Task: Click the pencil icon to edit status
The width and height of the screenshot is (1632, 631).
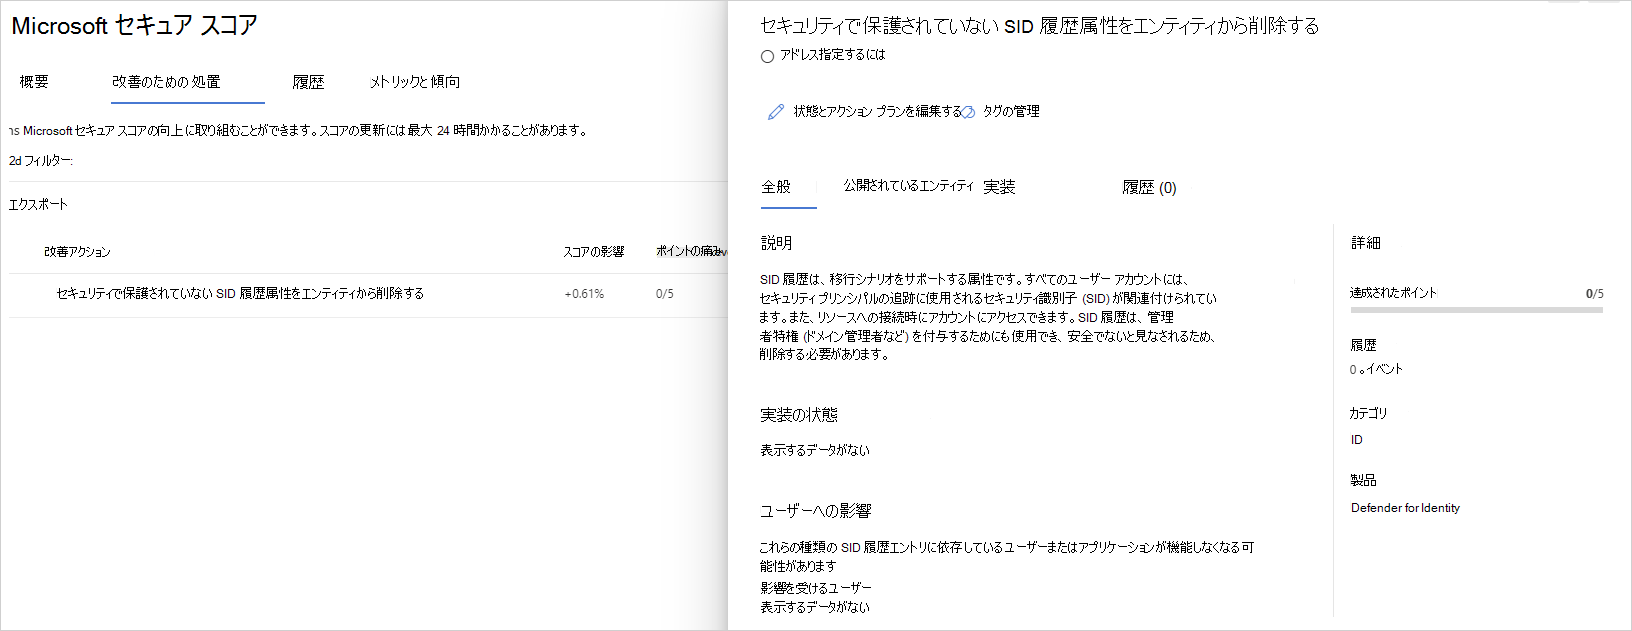Action: [775, 112]
